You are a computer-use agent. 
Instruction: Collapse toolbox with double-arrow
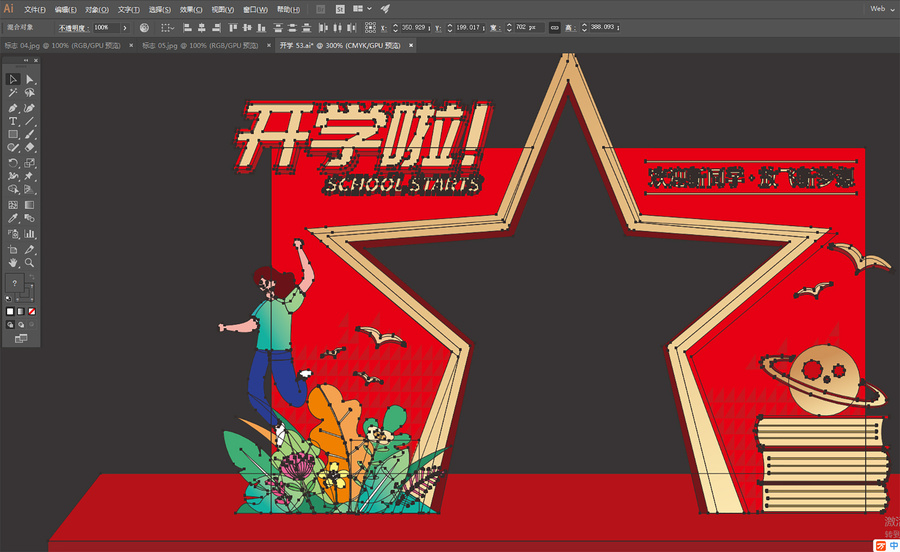(x=26, y=60)
